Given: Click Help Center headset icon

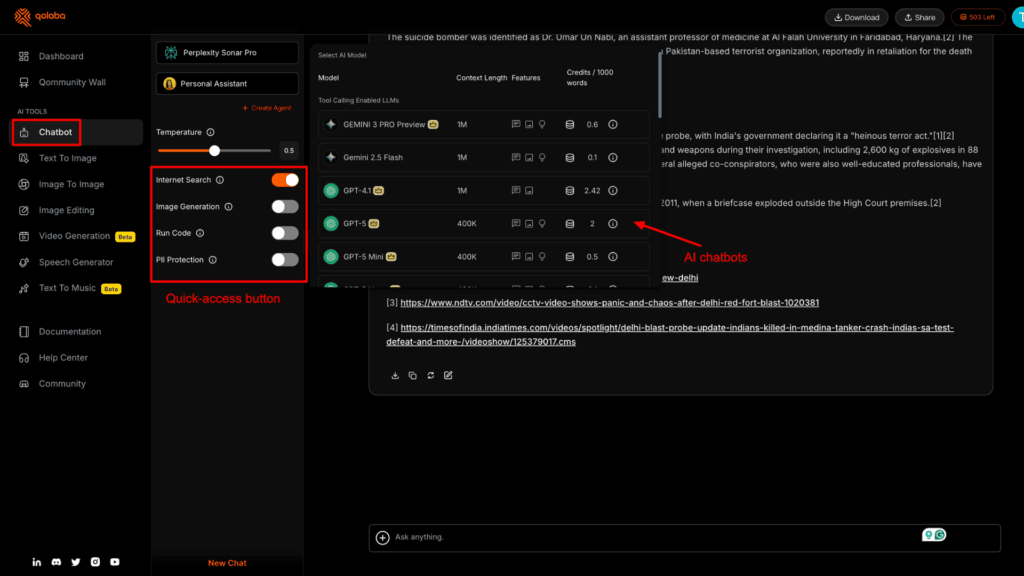Looking at the screenshot, I should click(x=24, y=358).
